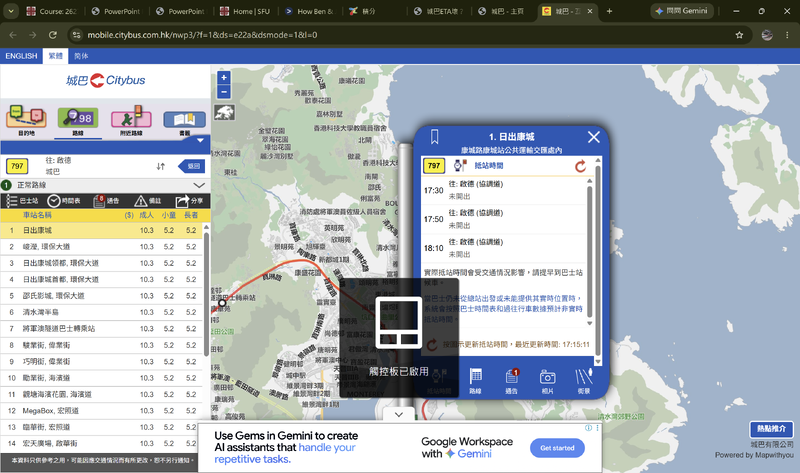Select stop row 邵氏影城, 環保大道
The height and width of the screenshot is (473, 800).
click(102, 295)
